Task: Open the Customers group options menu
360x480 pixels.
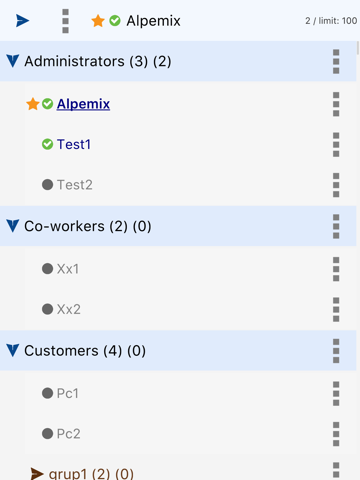Action: 336,351
